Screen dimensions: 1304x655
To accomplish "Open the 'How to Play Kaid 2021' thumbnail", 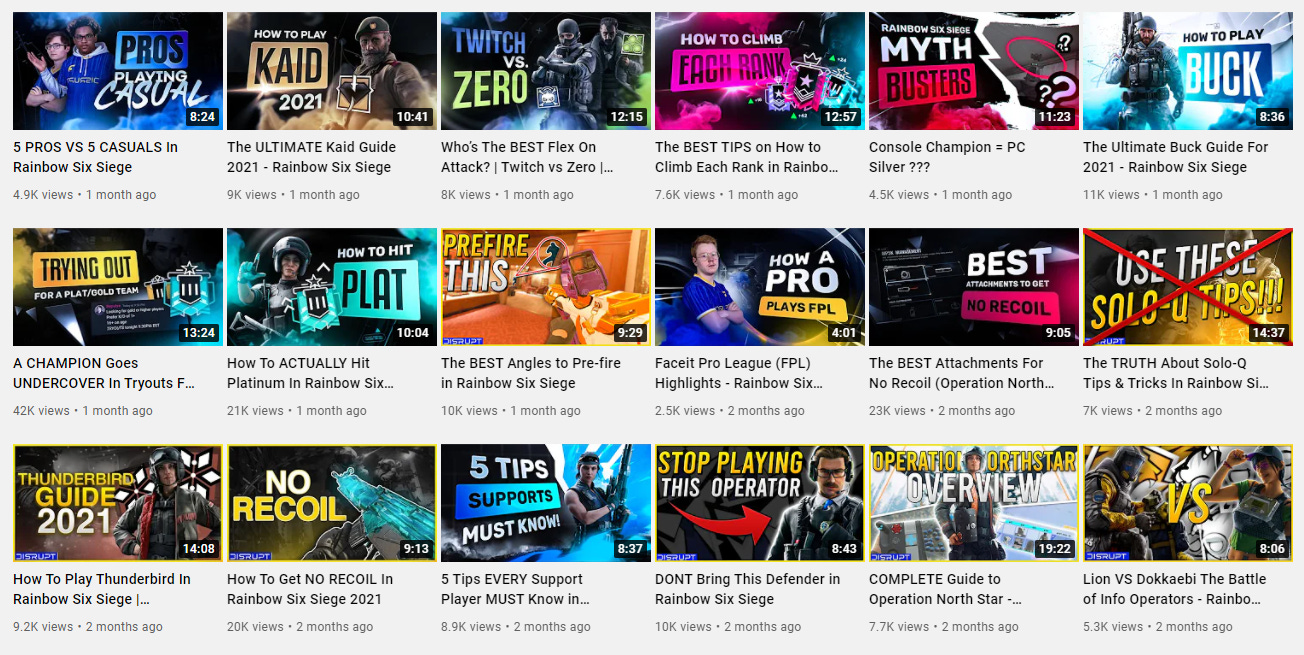I will [x=332, y=71].
